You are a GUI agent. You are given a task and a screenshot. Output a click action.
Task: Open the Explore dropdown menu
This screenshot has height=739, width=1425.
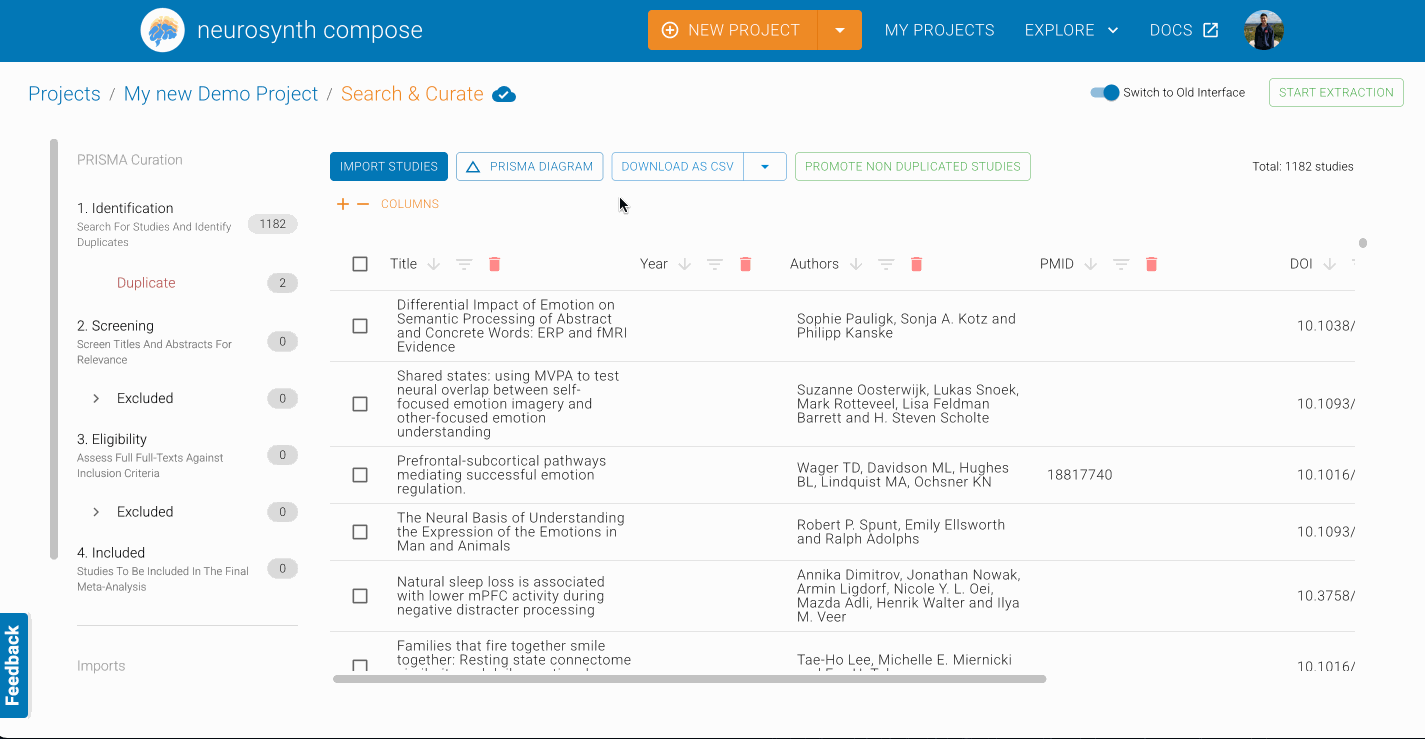point(1072,30)
